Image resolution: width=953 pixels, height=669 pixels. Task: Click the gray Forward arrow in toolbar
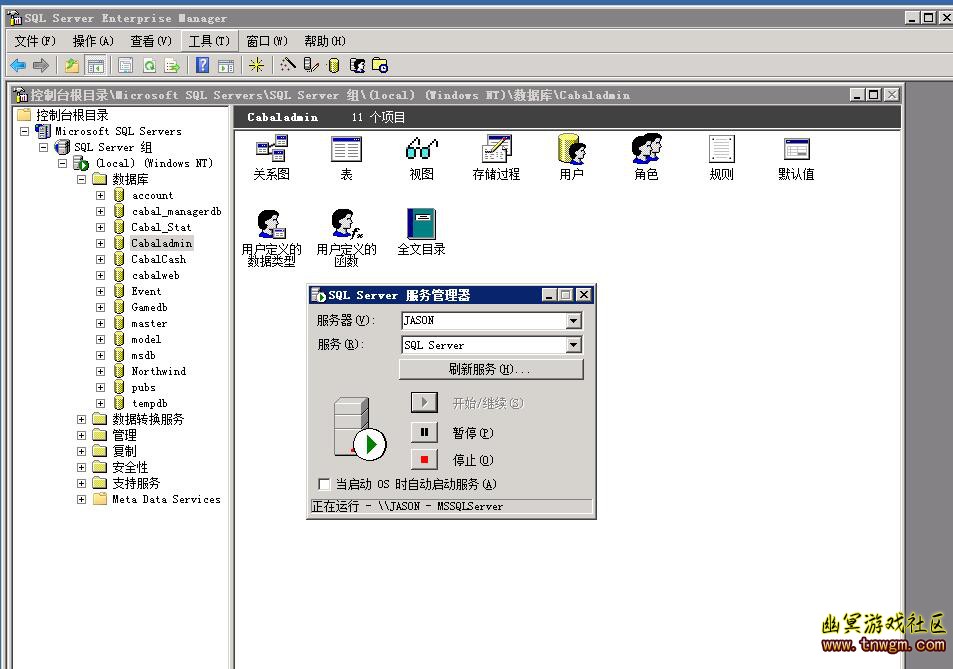coord(41,65)
